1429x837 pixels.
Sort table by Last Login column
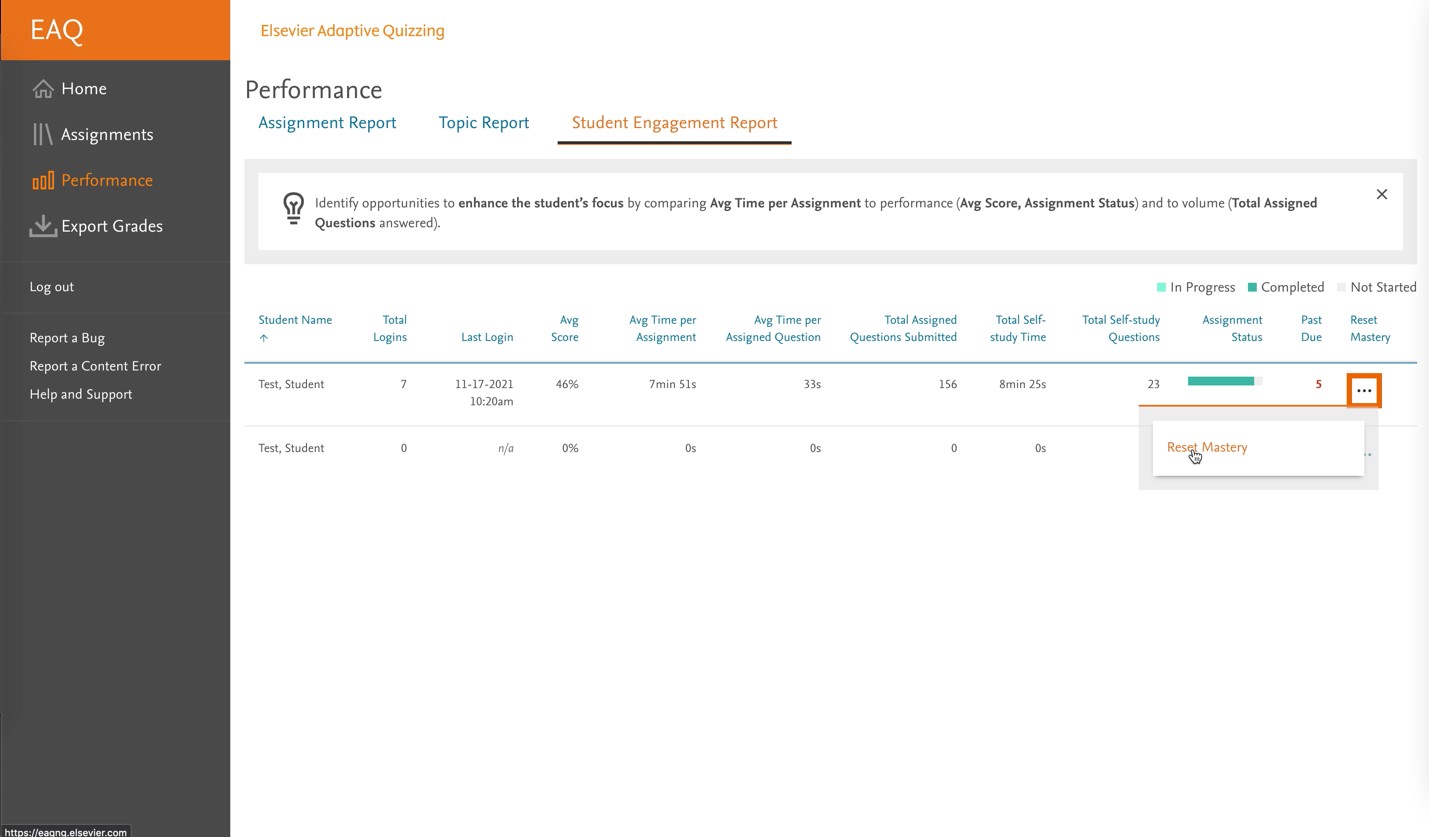tap(486, 337)
